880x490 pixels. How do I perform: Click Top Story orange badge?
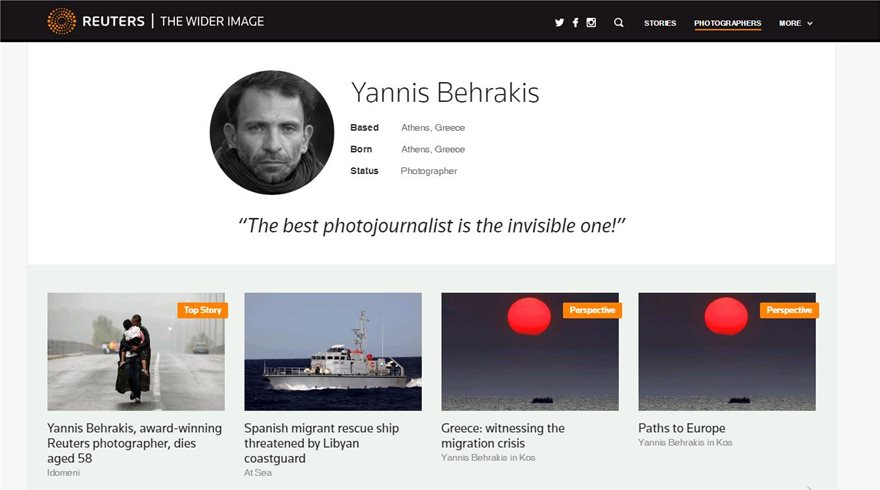(202, 310)
